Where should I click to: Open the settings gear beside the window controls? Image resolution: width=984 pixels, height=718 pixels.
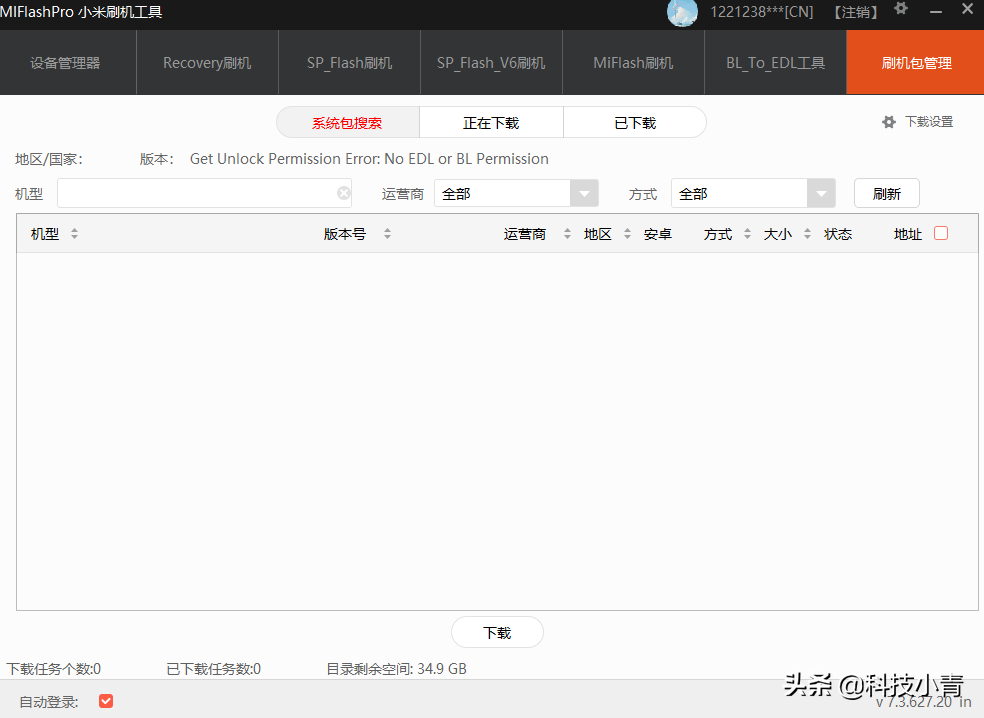tap(899, 10)
